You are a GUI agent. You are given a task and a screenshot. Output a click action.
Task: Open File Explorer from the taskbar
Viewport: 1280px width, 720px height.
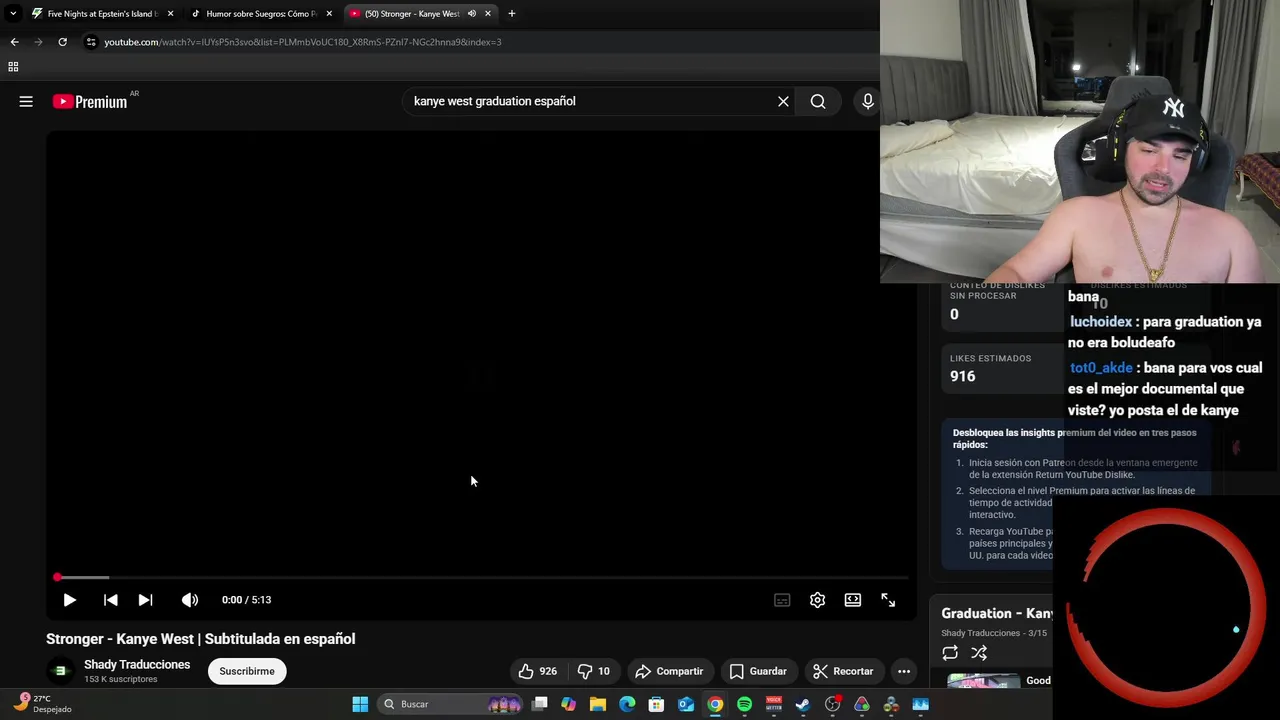coord(598,704)
